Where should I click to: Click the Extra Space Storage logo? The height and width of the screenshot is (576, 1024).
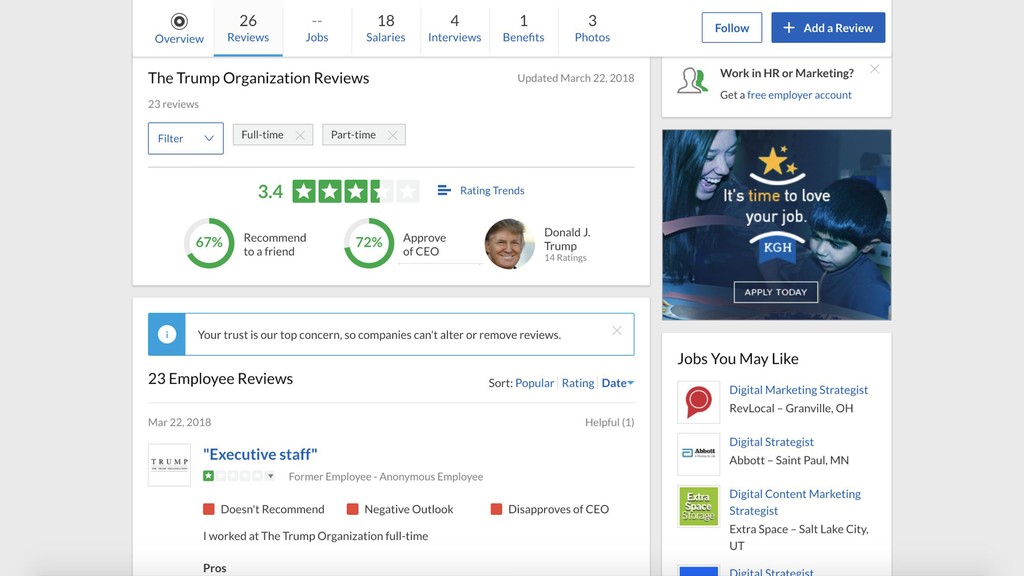click(x=698, y=506)
